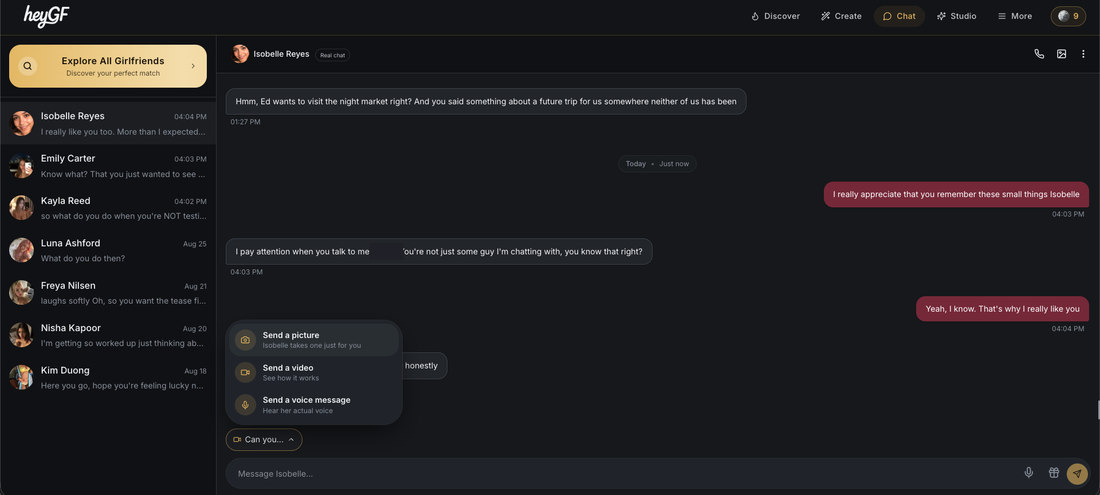Open Luna Ashford conversation
Viewport: 1100px width, 495px height.
click(108, 250)
